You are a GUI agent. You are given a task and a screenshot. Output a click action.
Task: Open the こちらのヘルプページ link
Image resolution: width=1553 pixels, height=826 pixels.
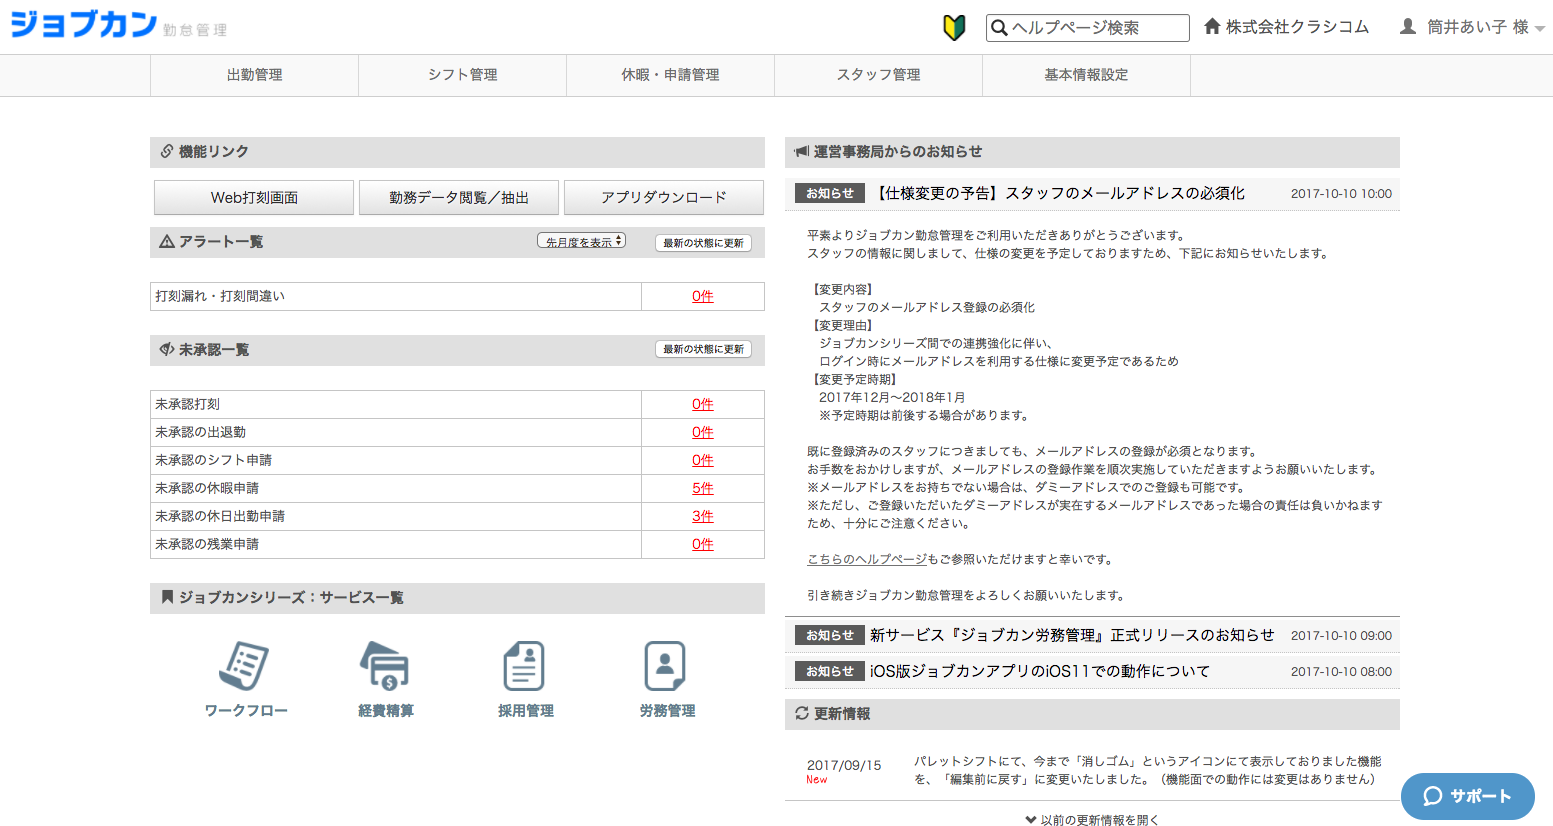pos(867,559)
